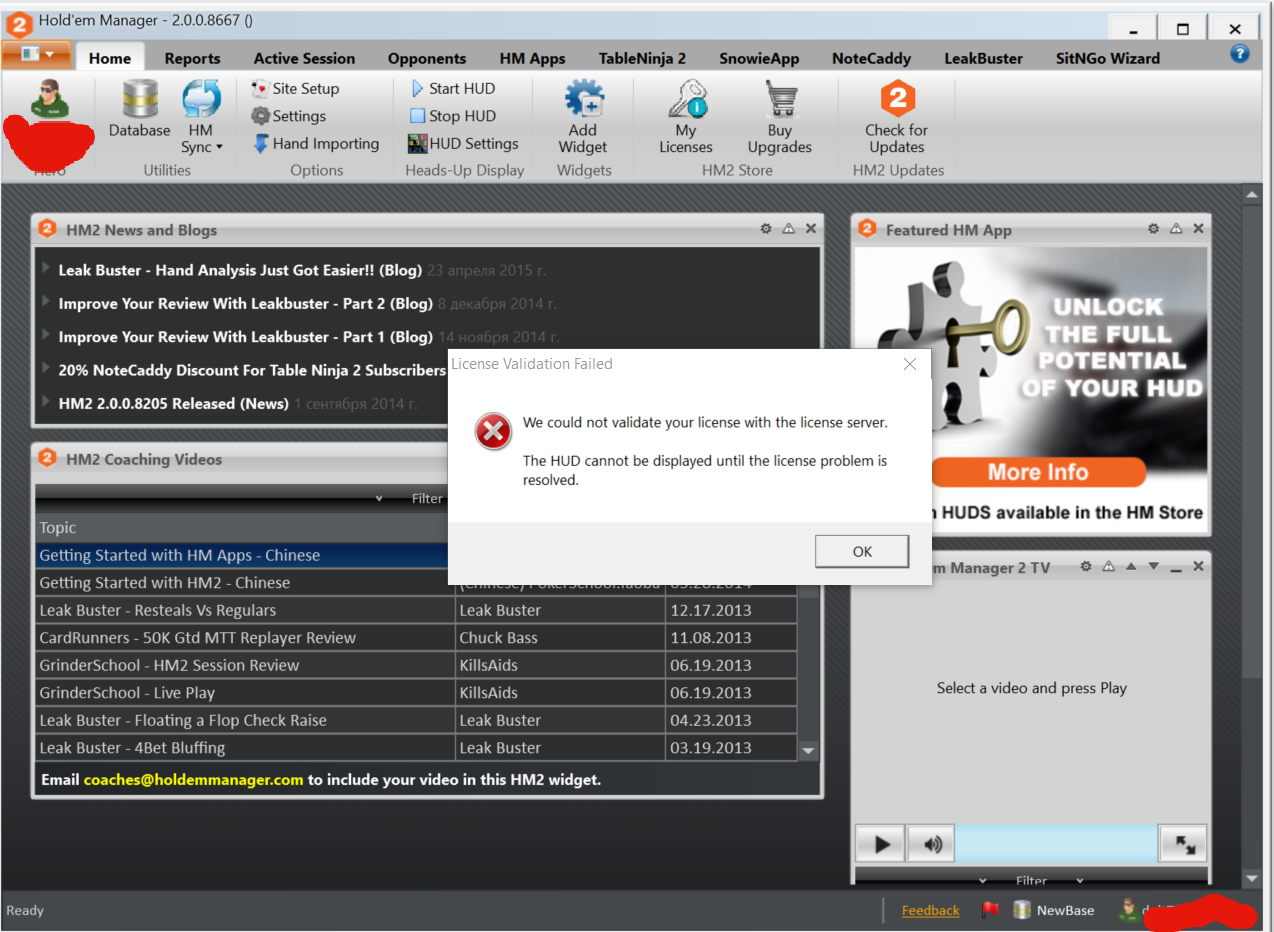Collapse the HM2 News and Blogs widget

pos(788,229)
